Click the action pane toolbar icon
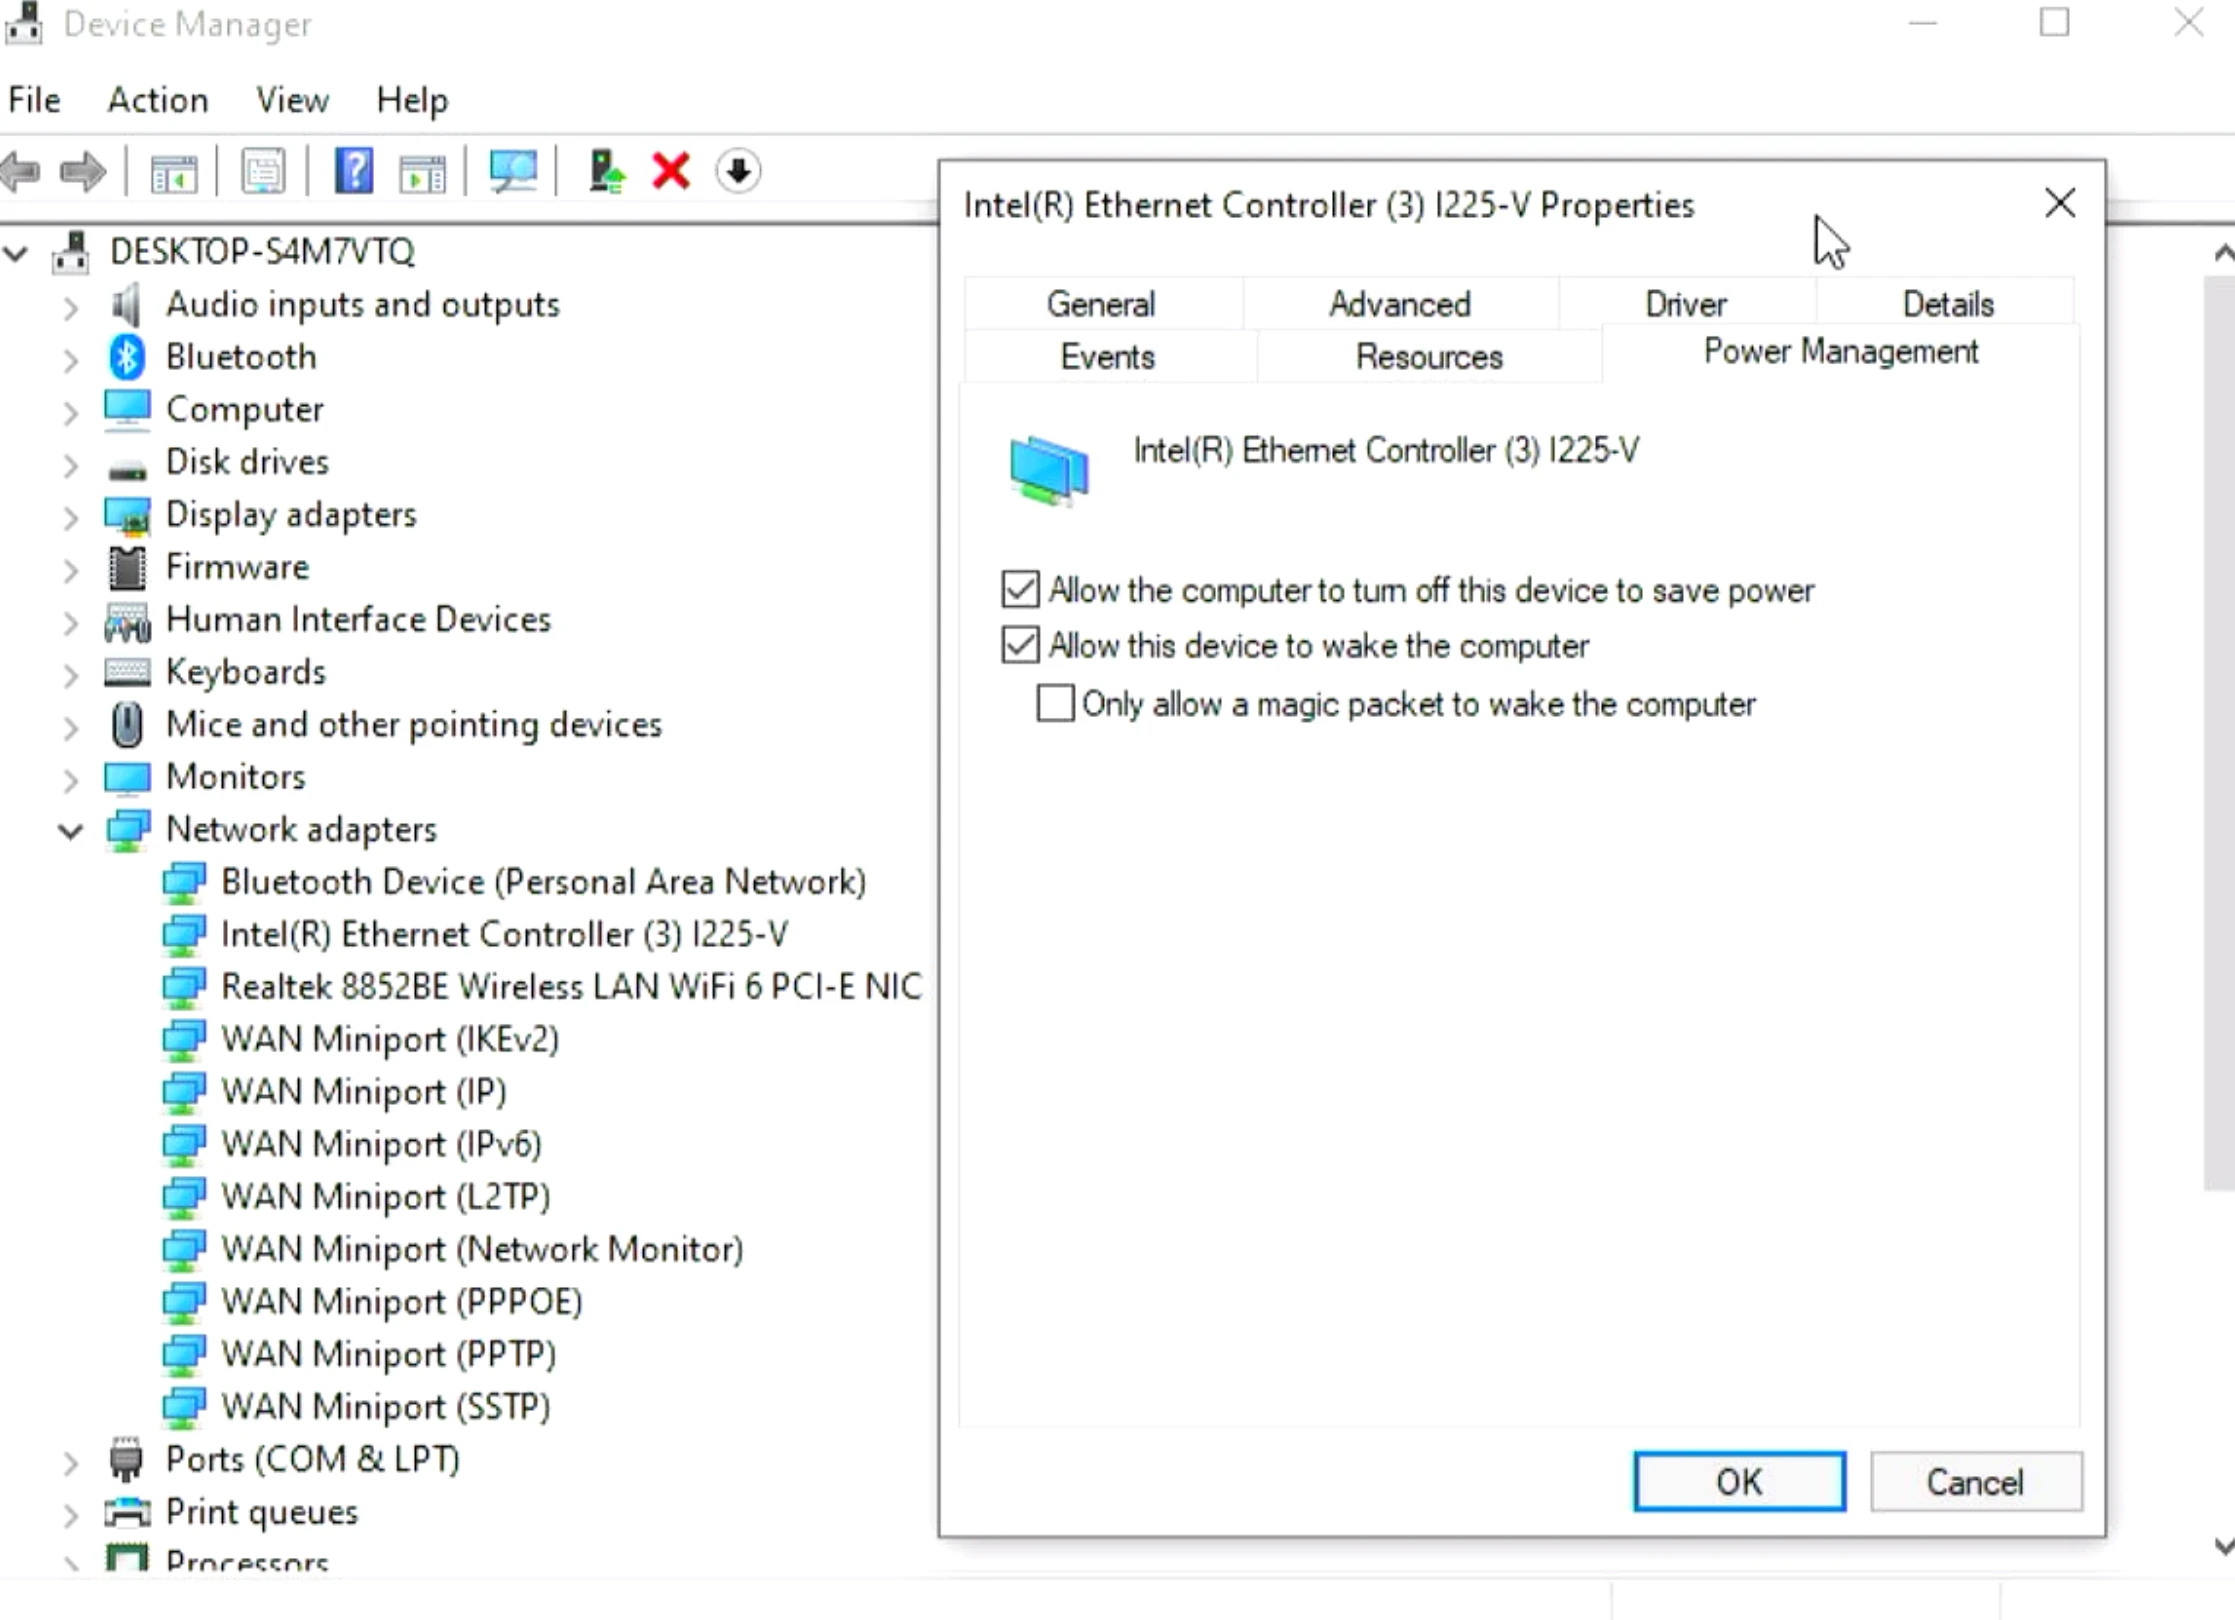This screenshot has height=1620, width=2235. click(x=422, y=172)
